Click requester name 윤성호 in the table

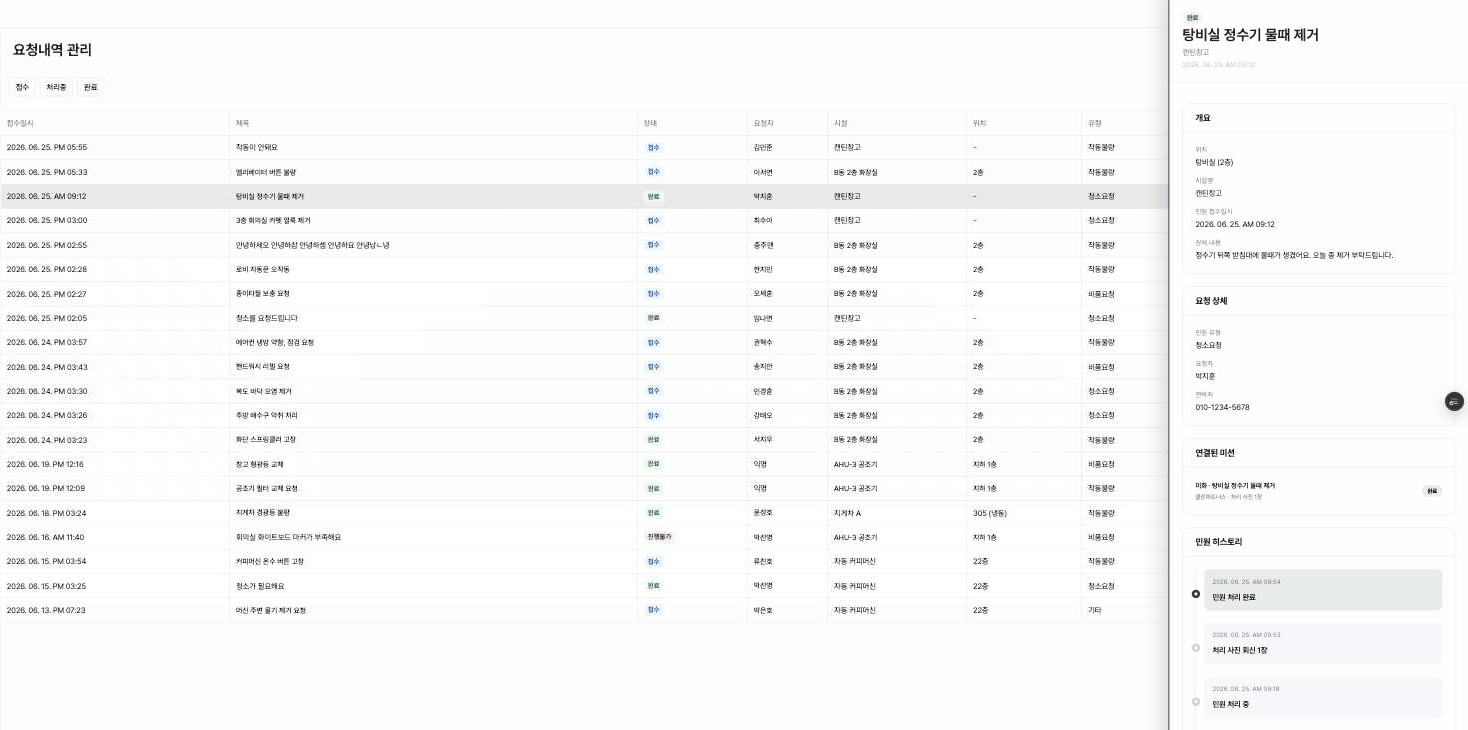763,513
